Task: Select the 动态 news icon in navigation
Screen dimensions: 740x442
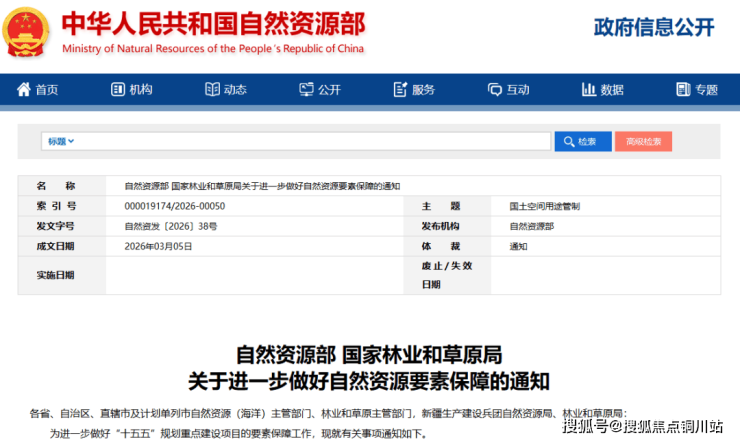Action: [x=211, y=90]
